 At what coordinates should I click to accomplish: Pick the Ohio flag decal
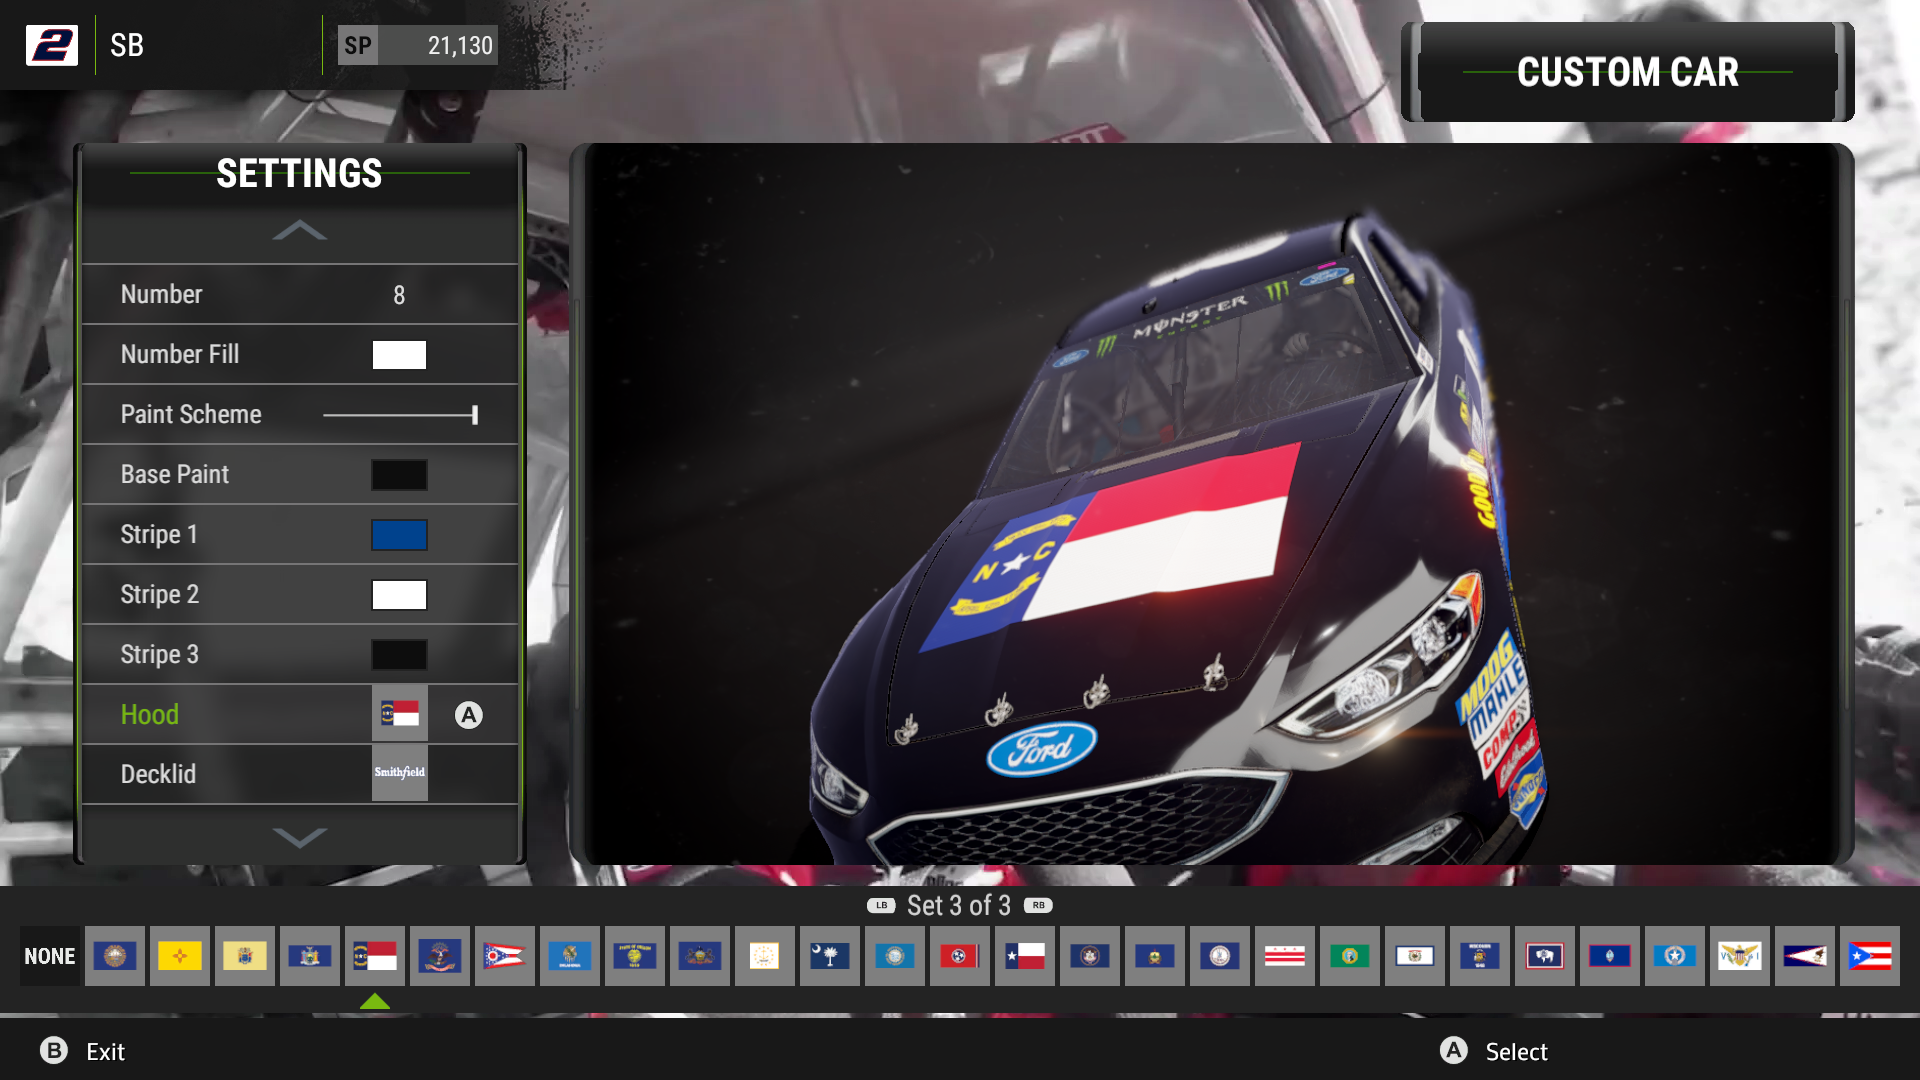click(505, 956)
